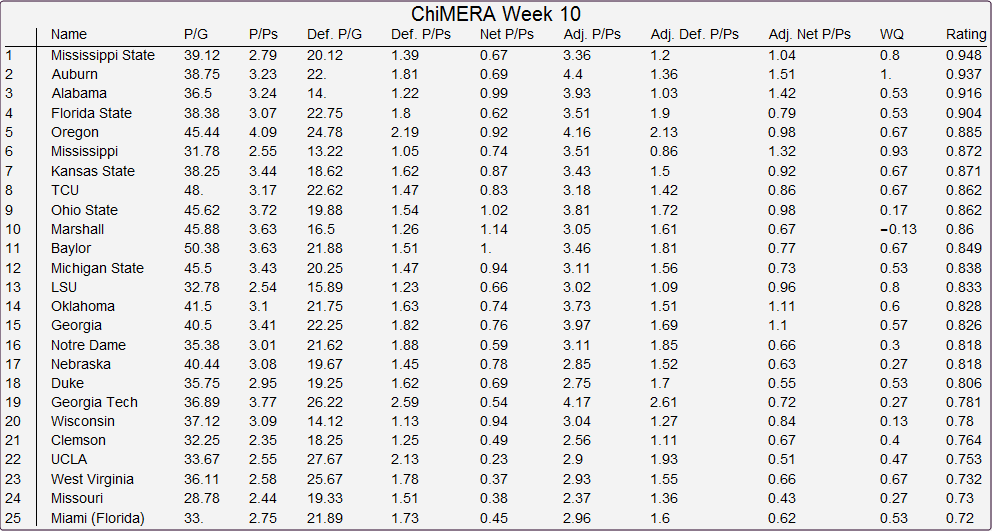Click the ChiMERA Week 10 title
The image size is (992, 532).
[495, 14]
